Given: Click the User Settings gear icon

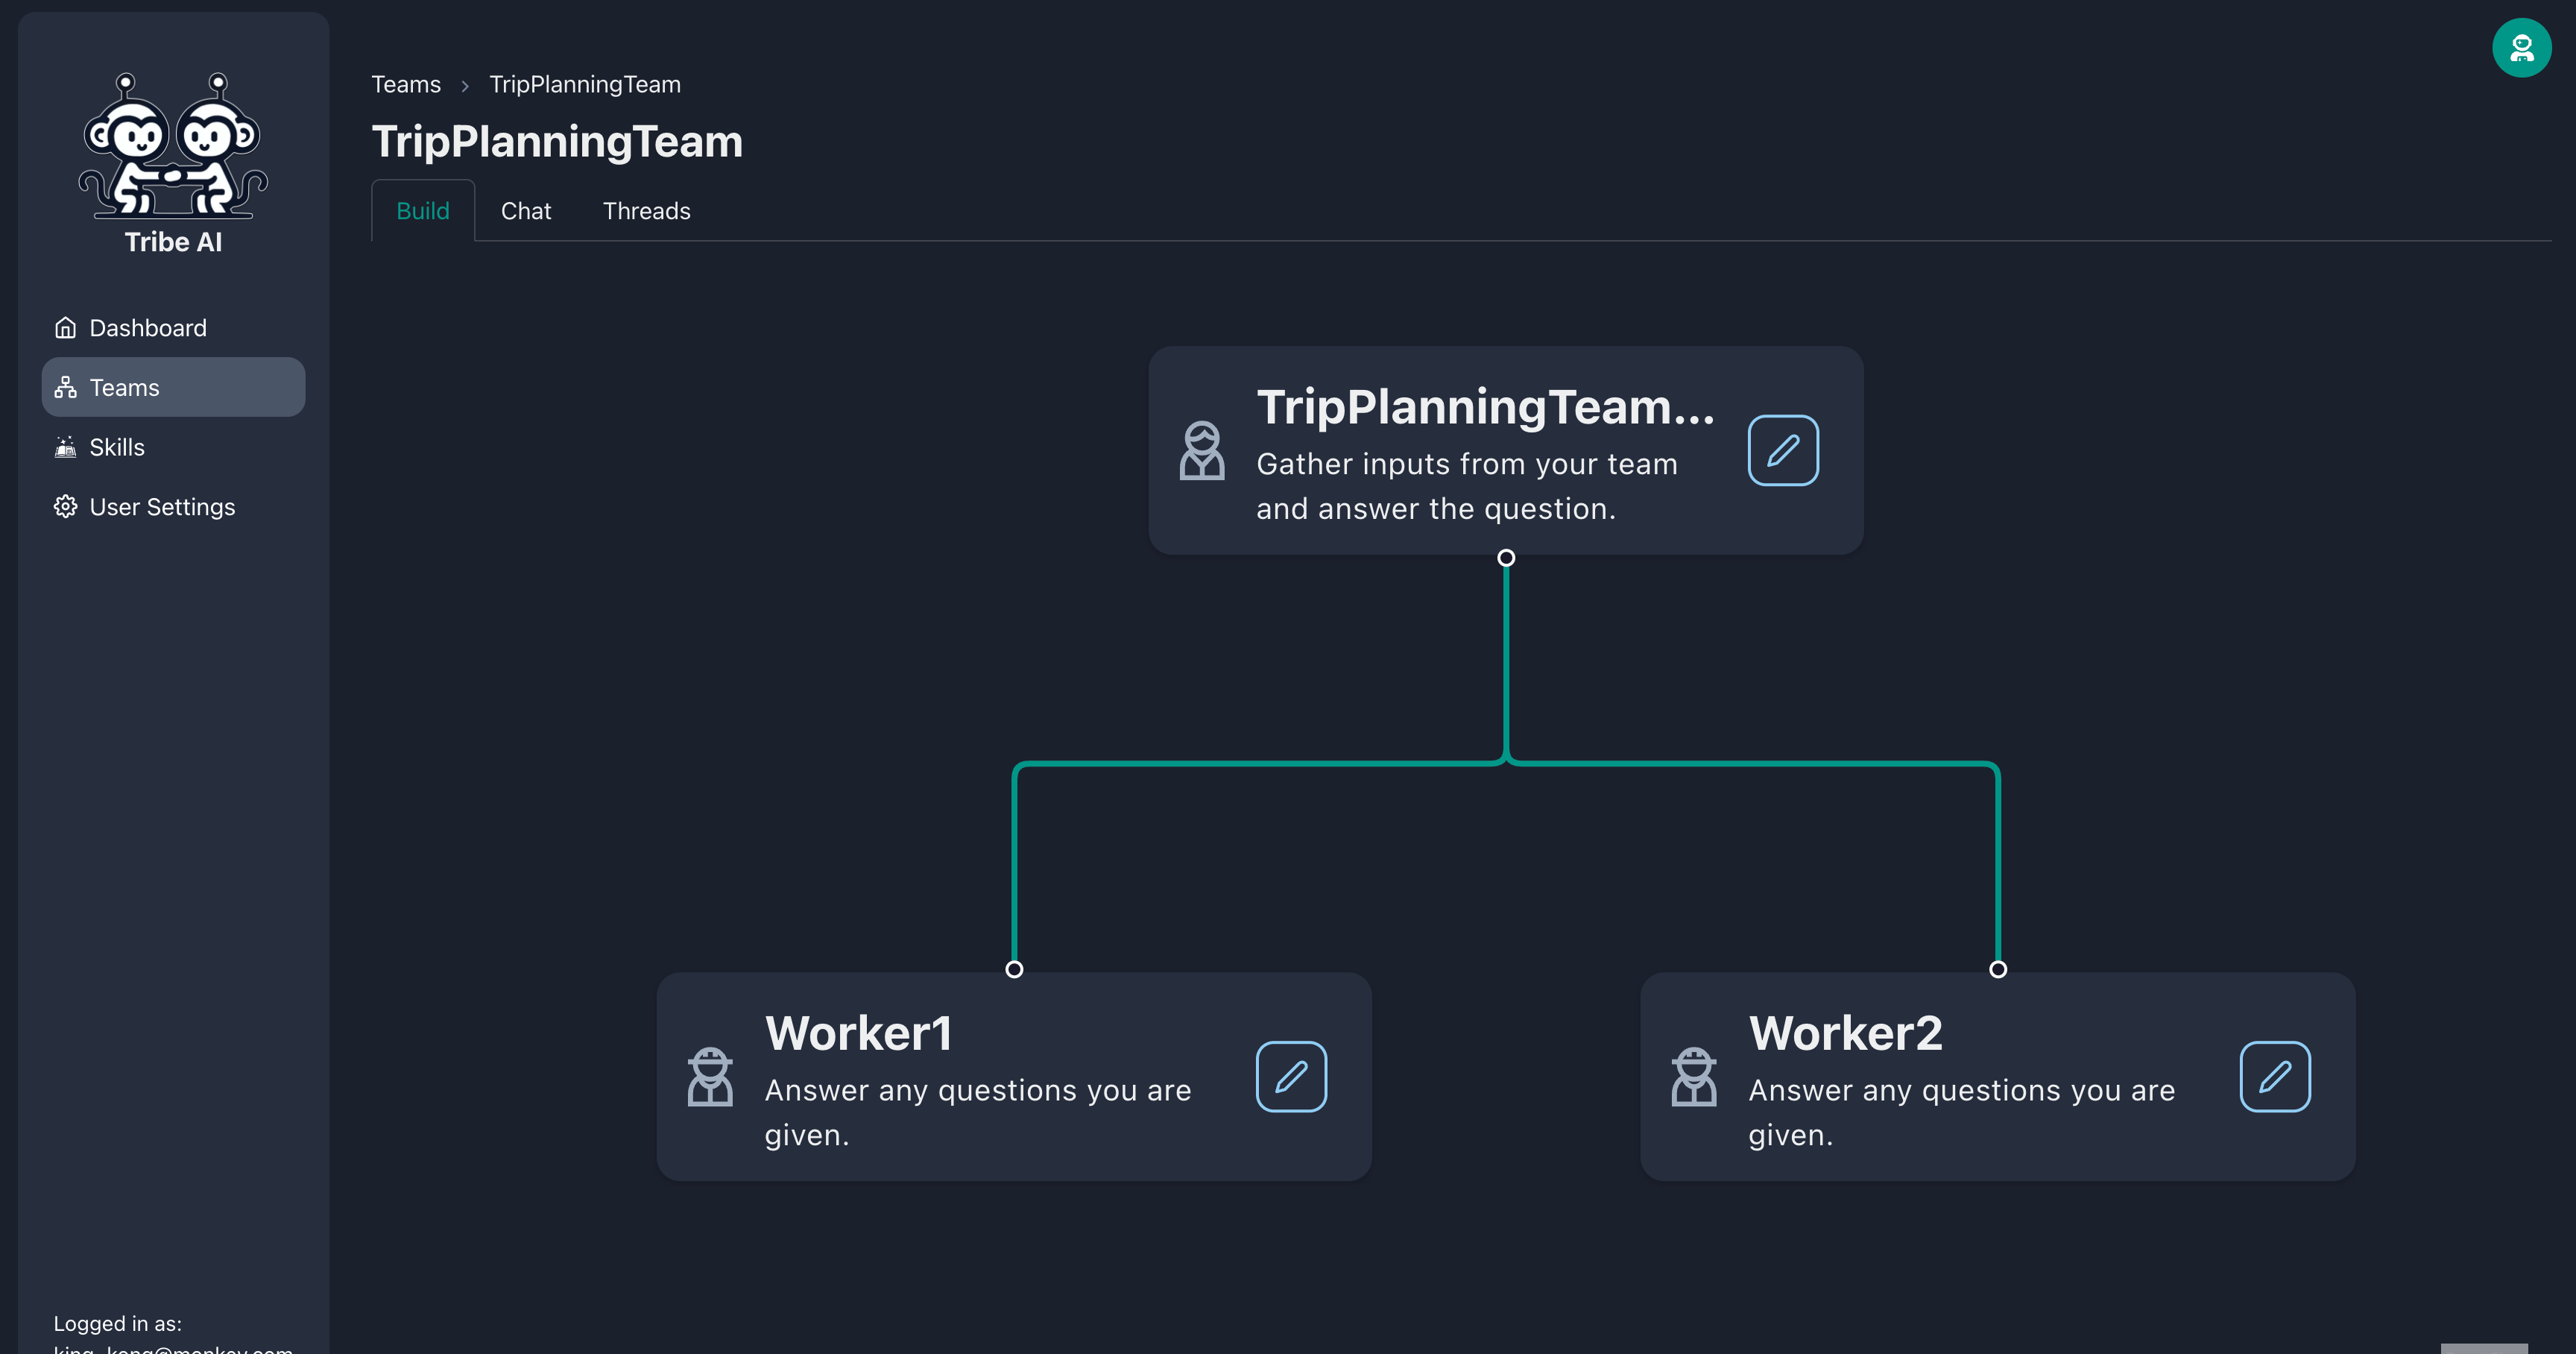Looking at the screenshot, I should (x=66, y=507).
